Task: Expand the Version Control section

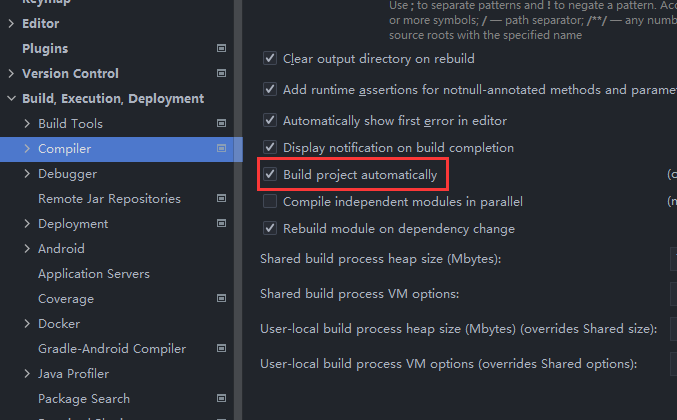Action: tap(11, 74)
